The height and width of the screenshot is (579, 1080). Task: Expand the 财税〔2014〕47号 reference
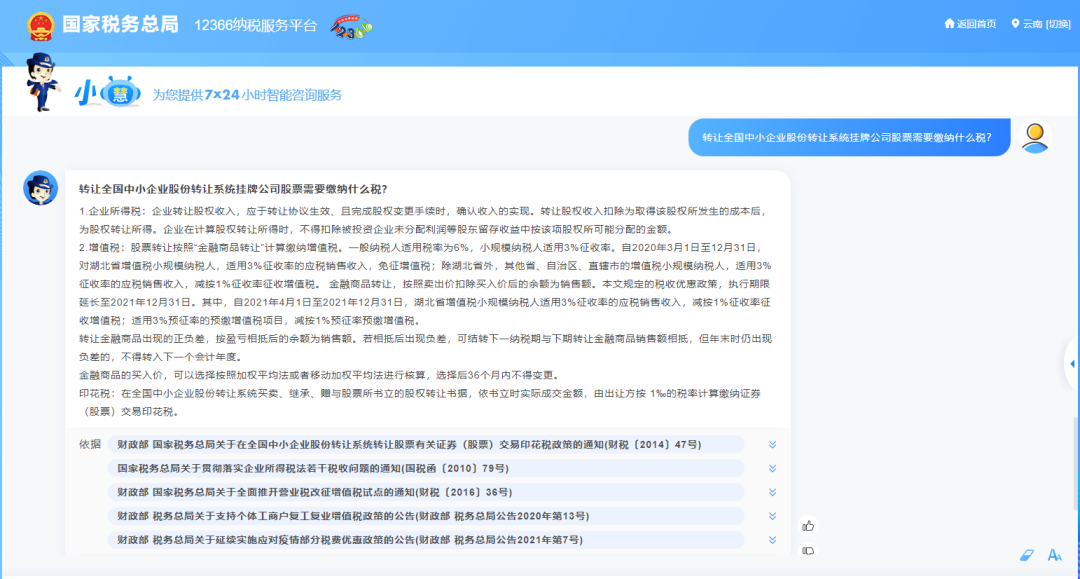(x=772, y=445)
